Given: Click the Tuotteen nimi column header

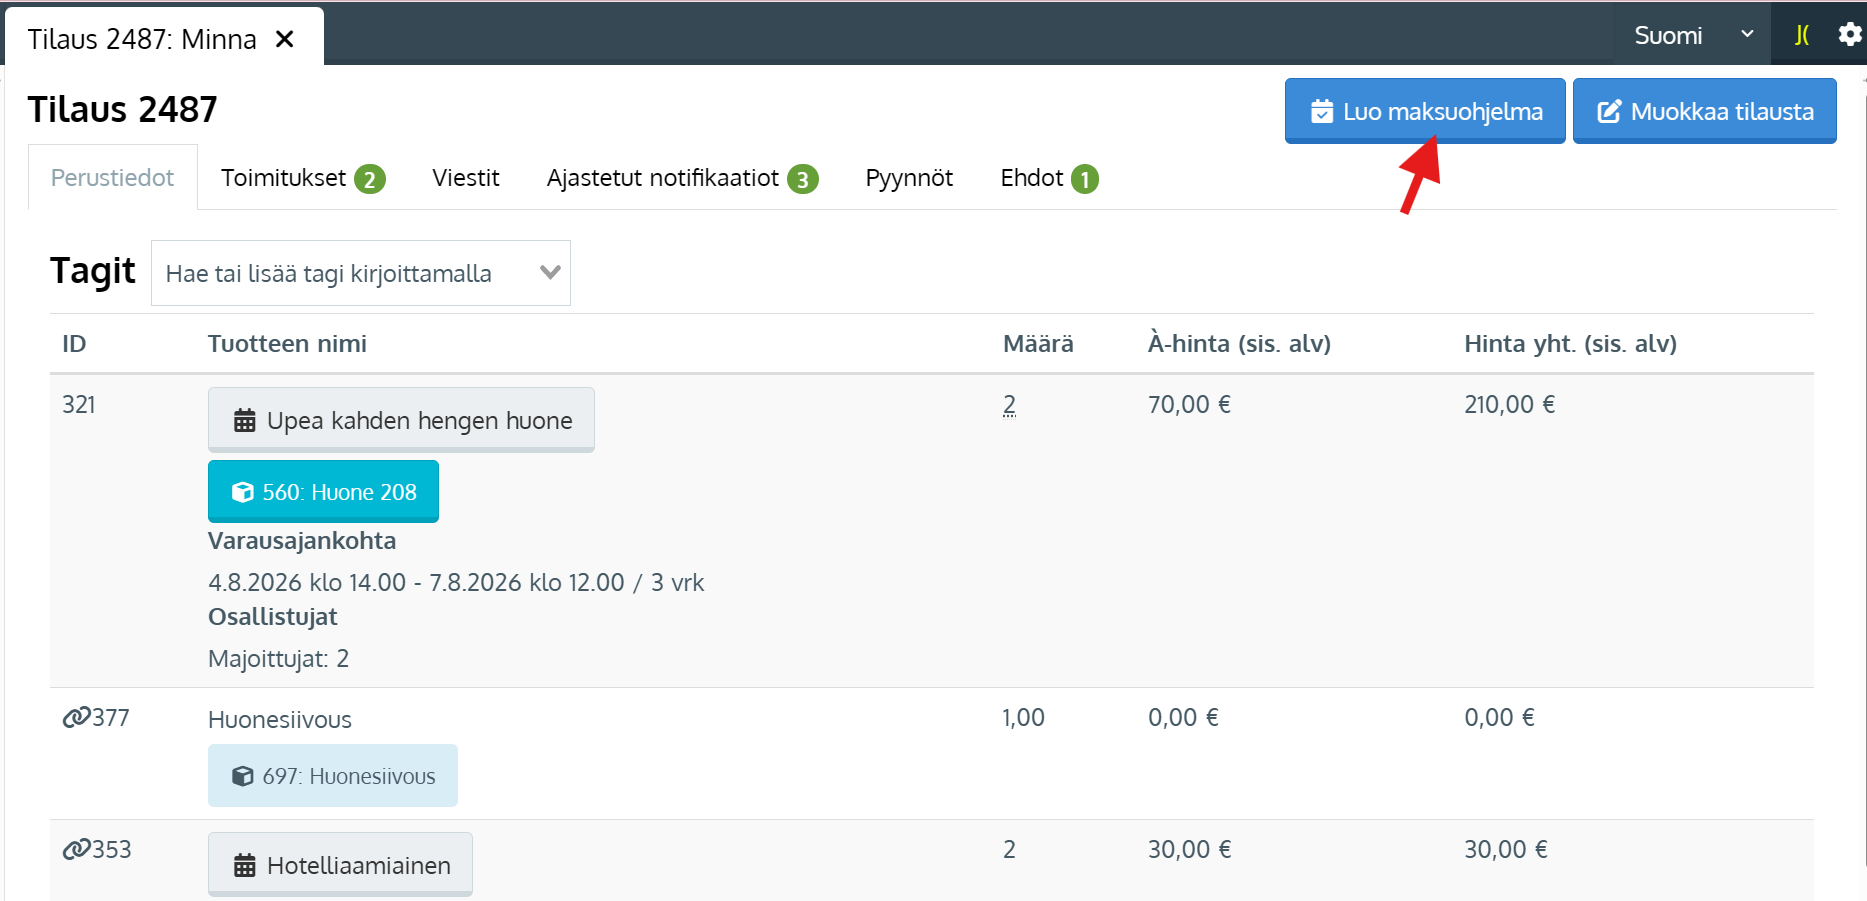Looking at the screenshot, I should click(x=287, y=344).
